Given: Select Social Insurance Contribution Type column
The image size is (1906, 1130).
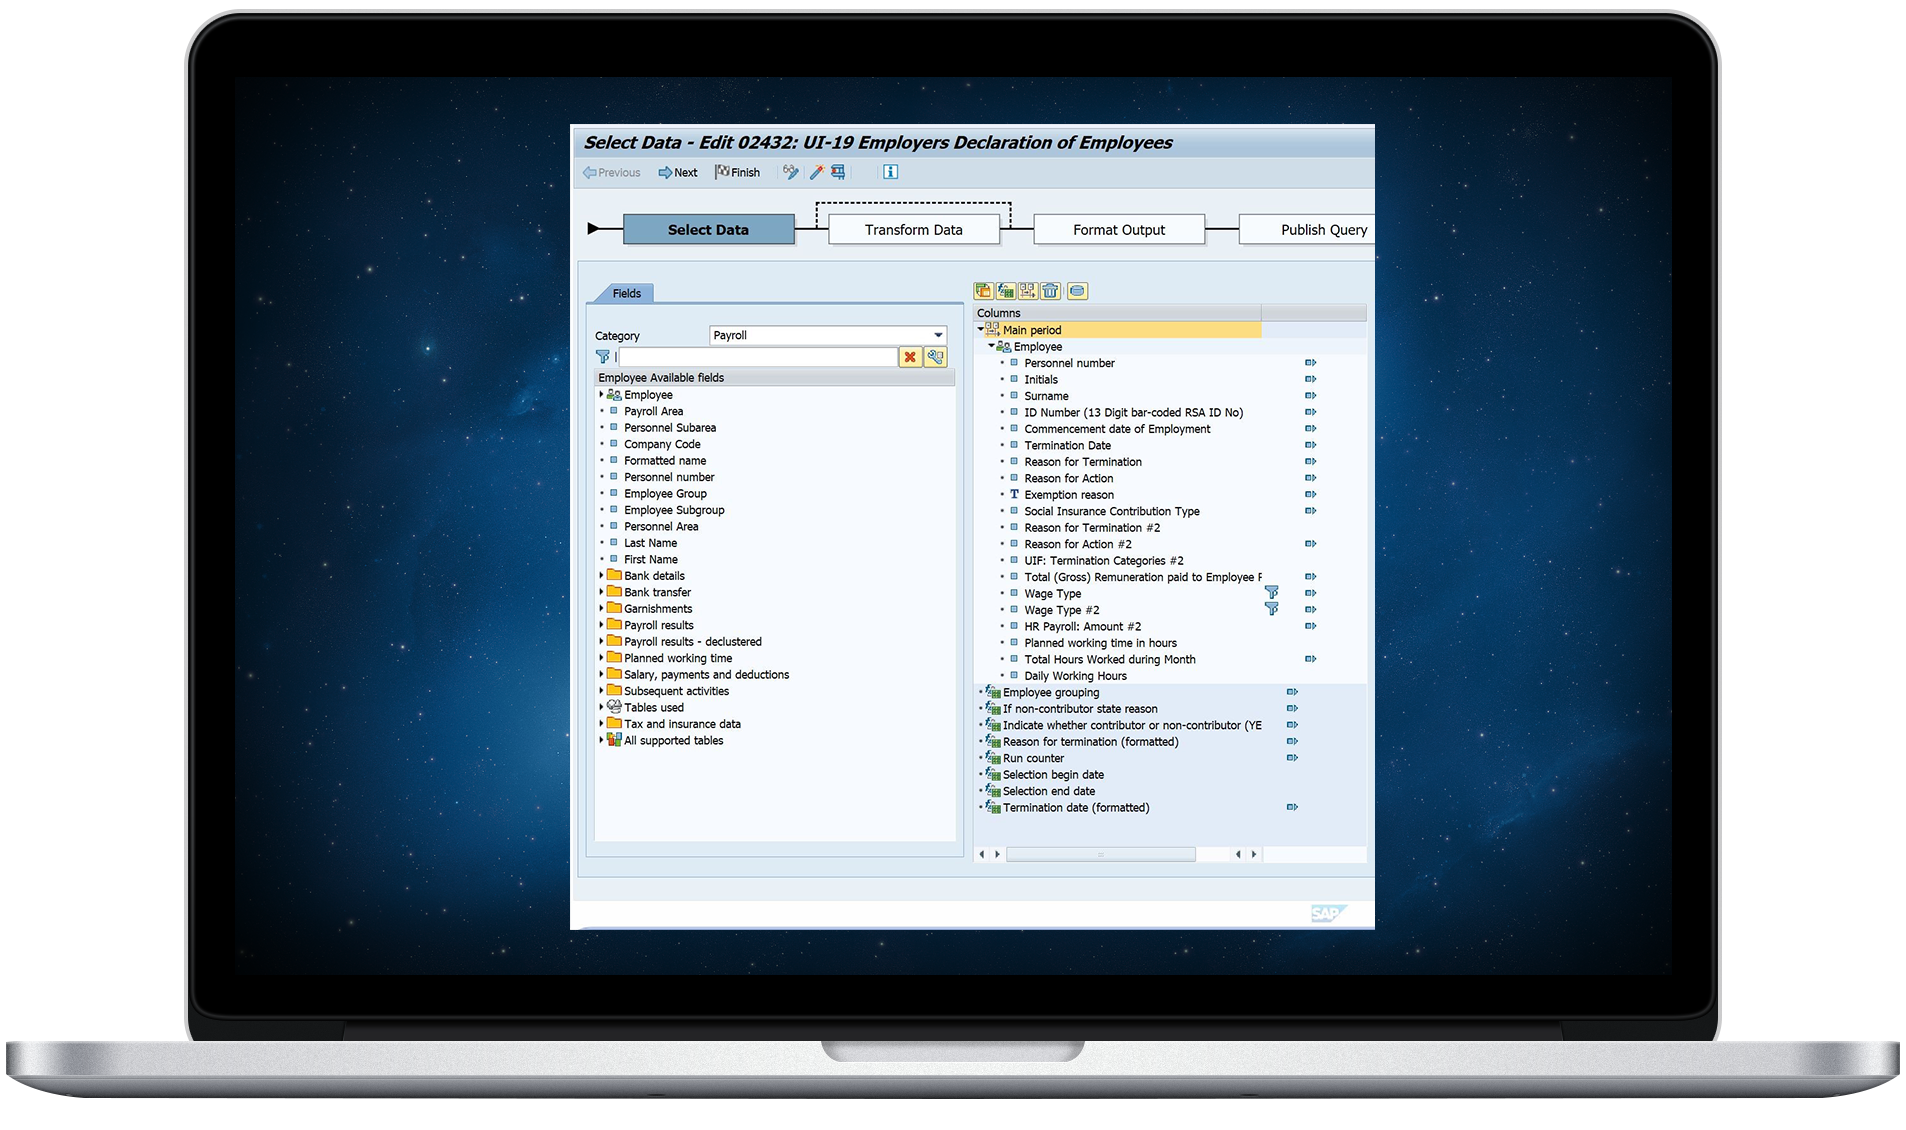Looking at the screenshot, I should 1111,511.
